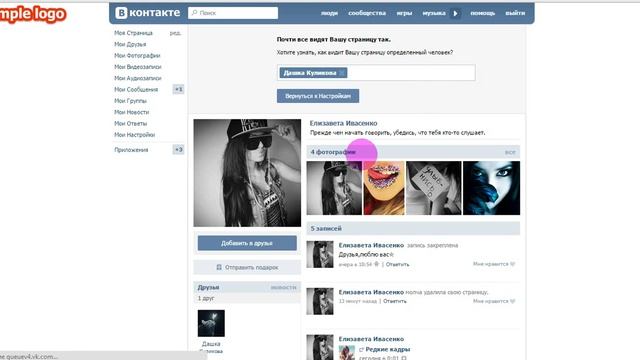Open Мои Группы in sidebar
The width and height of the screenshot is (640, 360).
130,101
